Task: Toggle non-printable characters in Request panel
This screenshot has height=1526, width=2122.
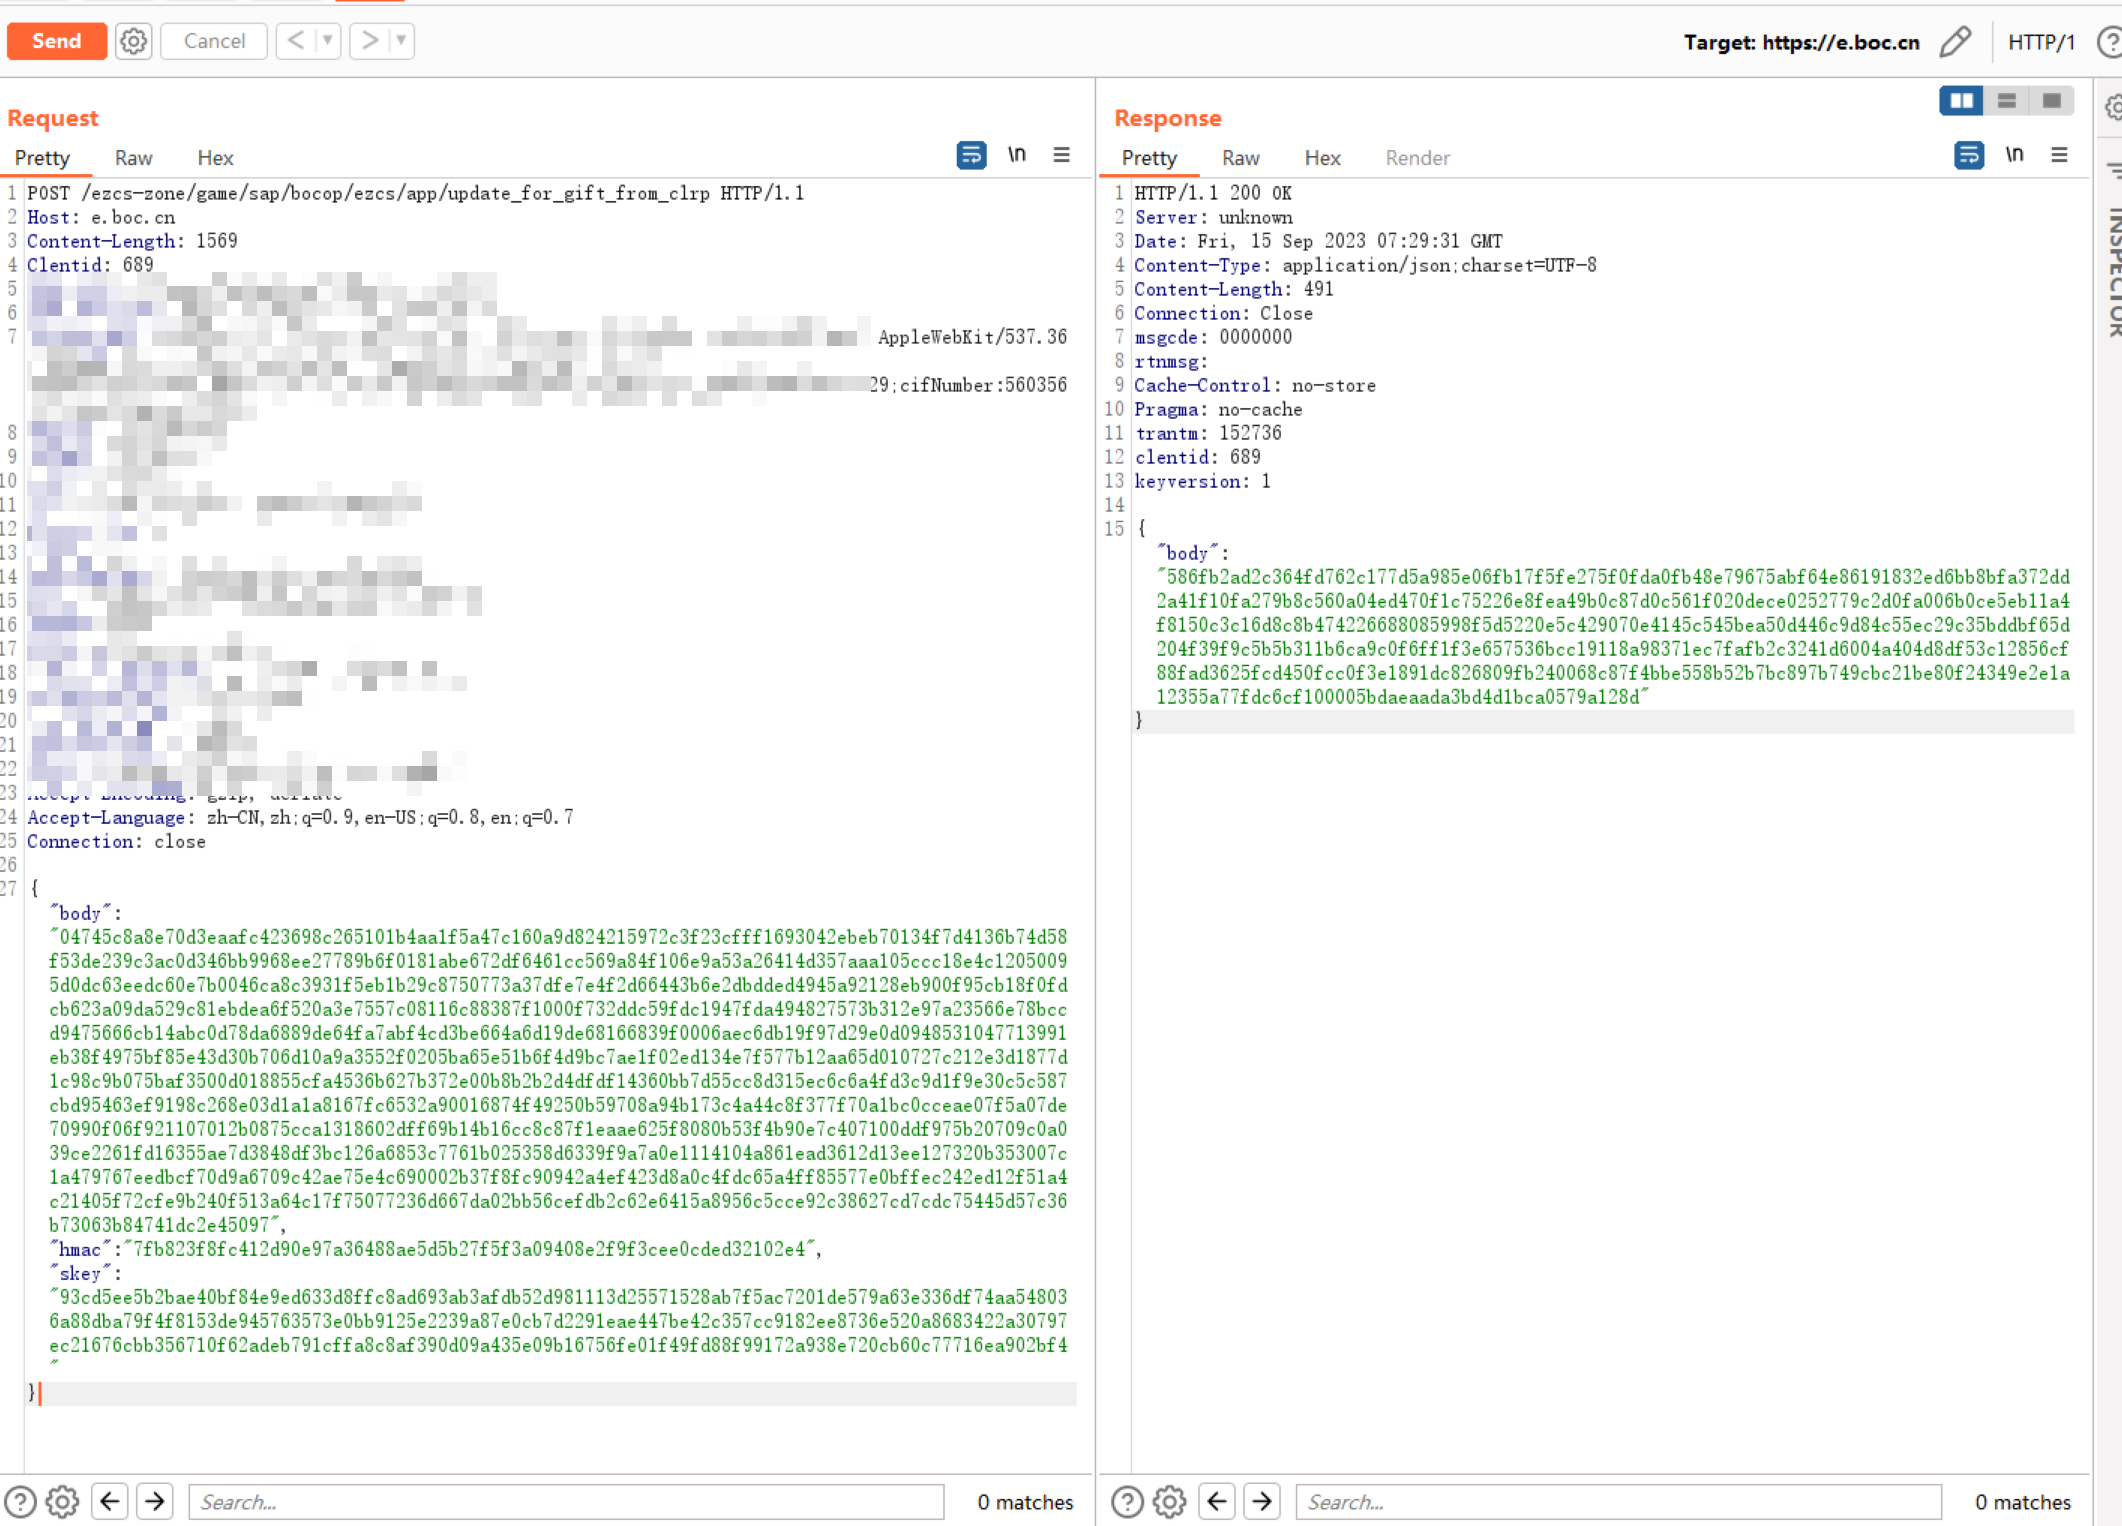Action: [1016, 155]
